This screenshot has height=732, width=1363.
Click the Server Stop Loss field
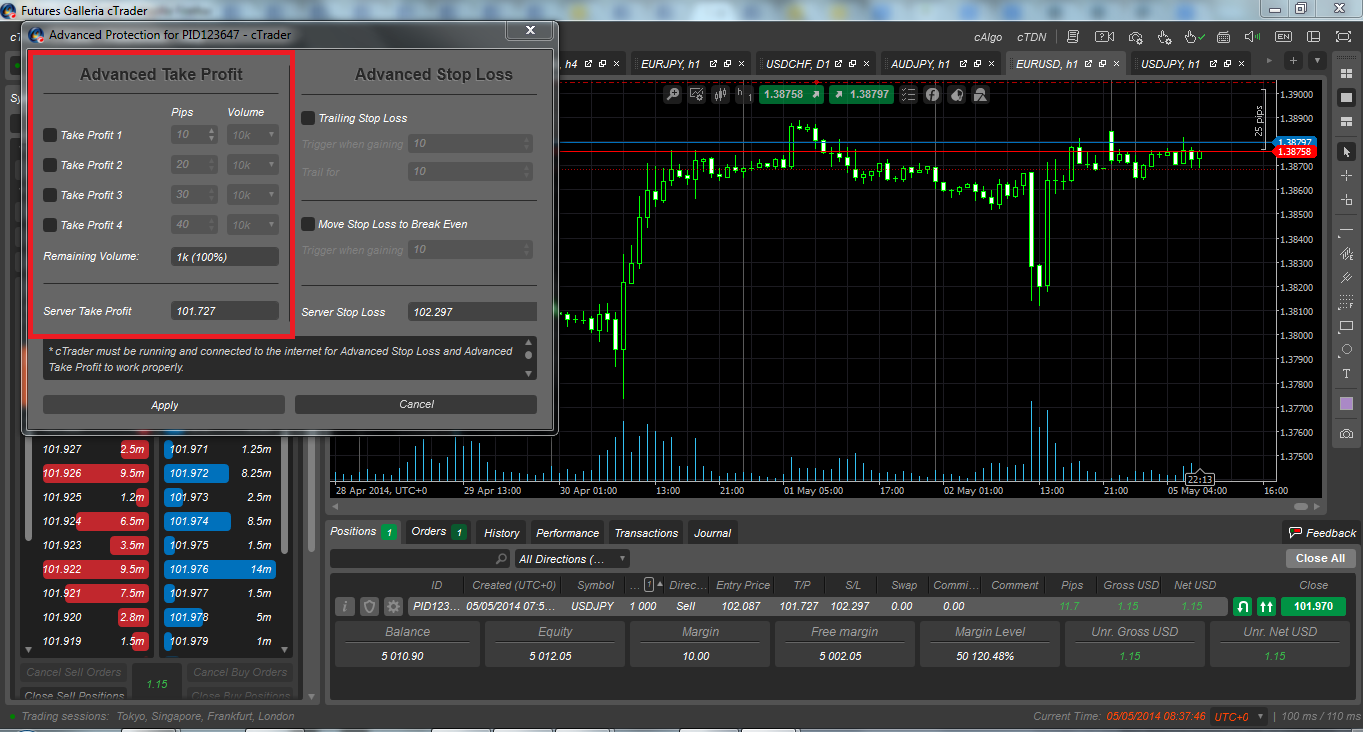pyautogui.click(x=472, y=312)
